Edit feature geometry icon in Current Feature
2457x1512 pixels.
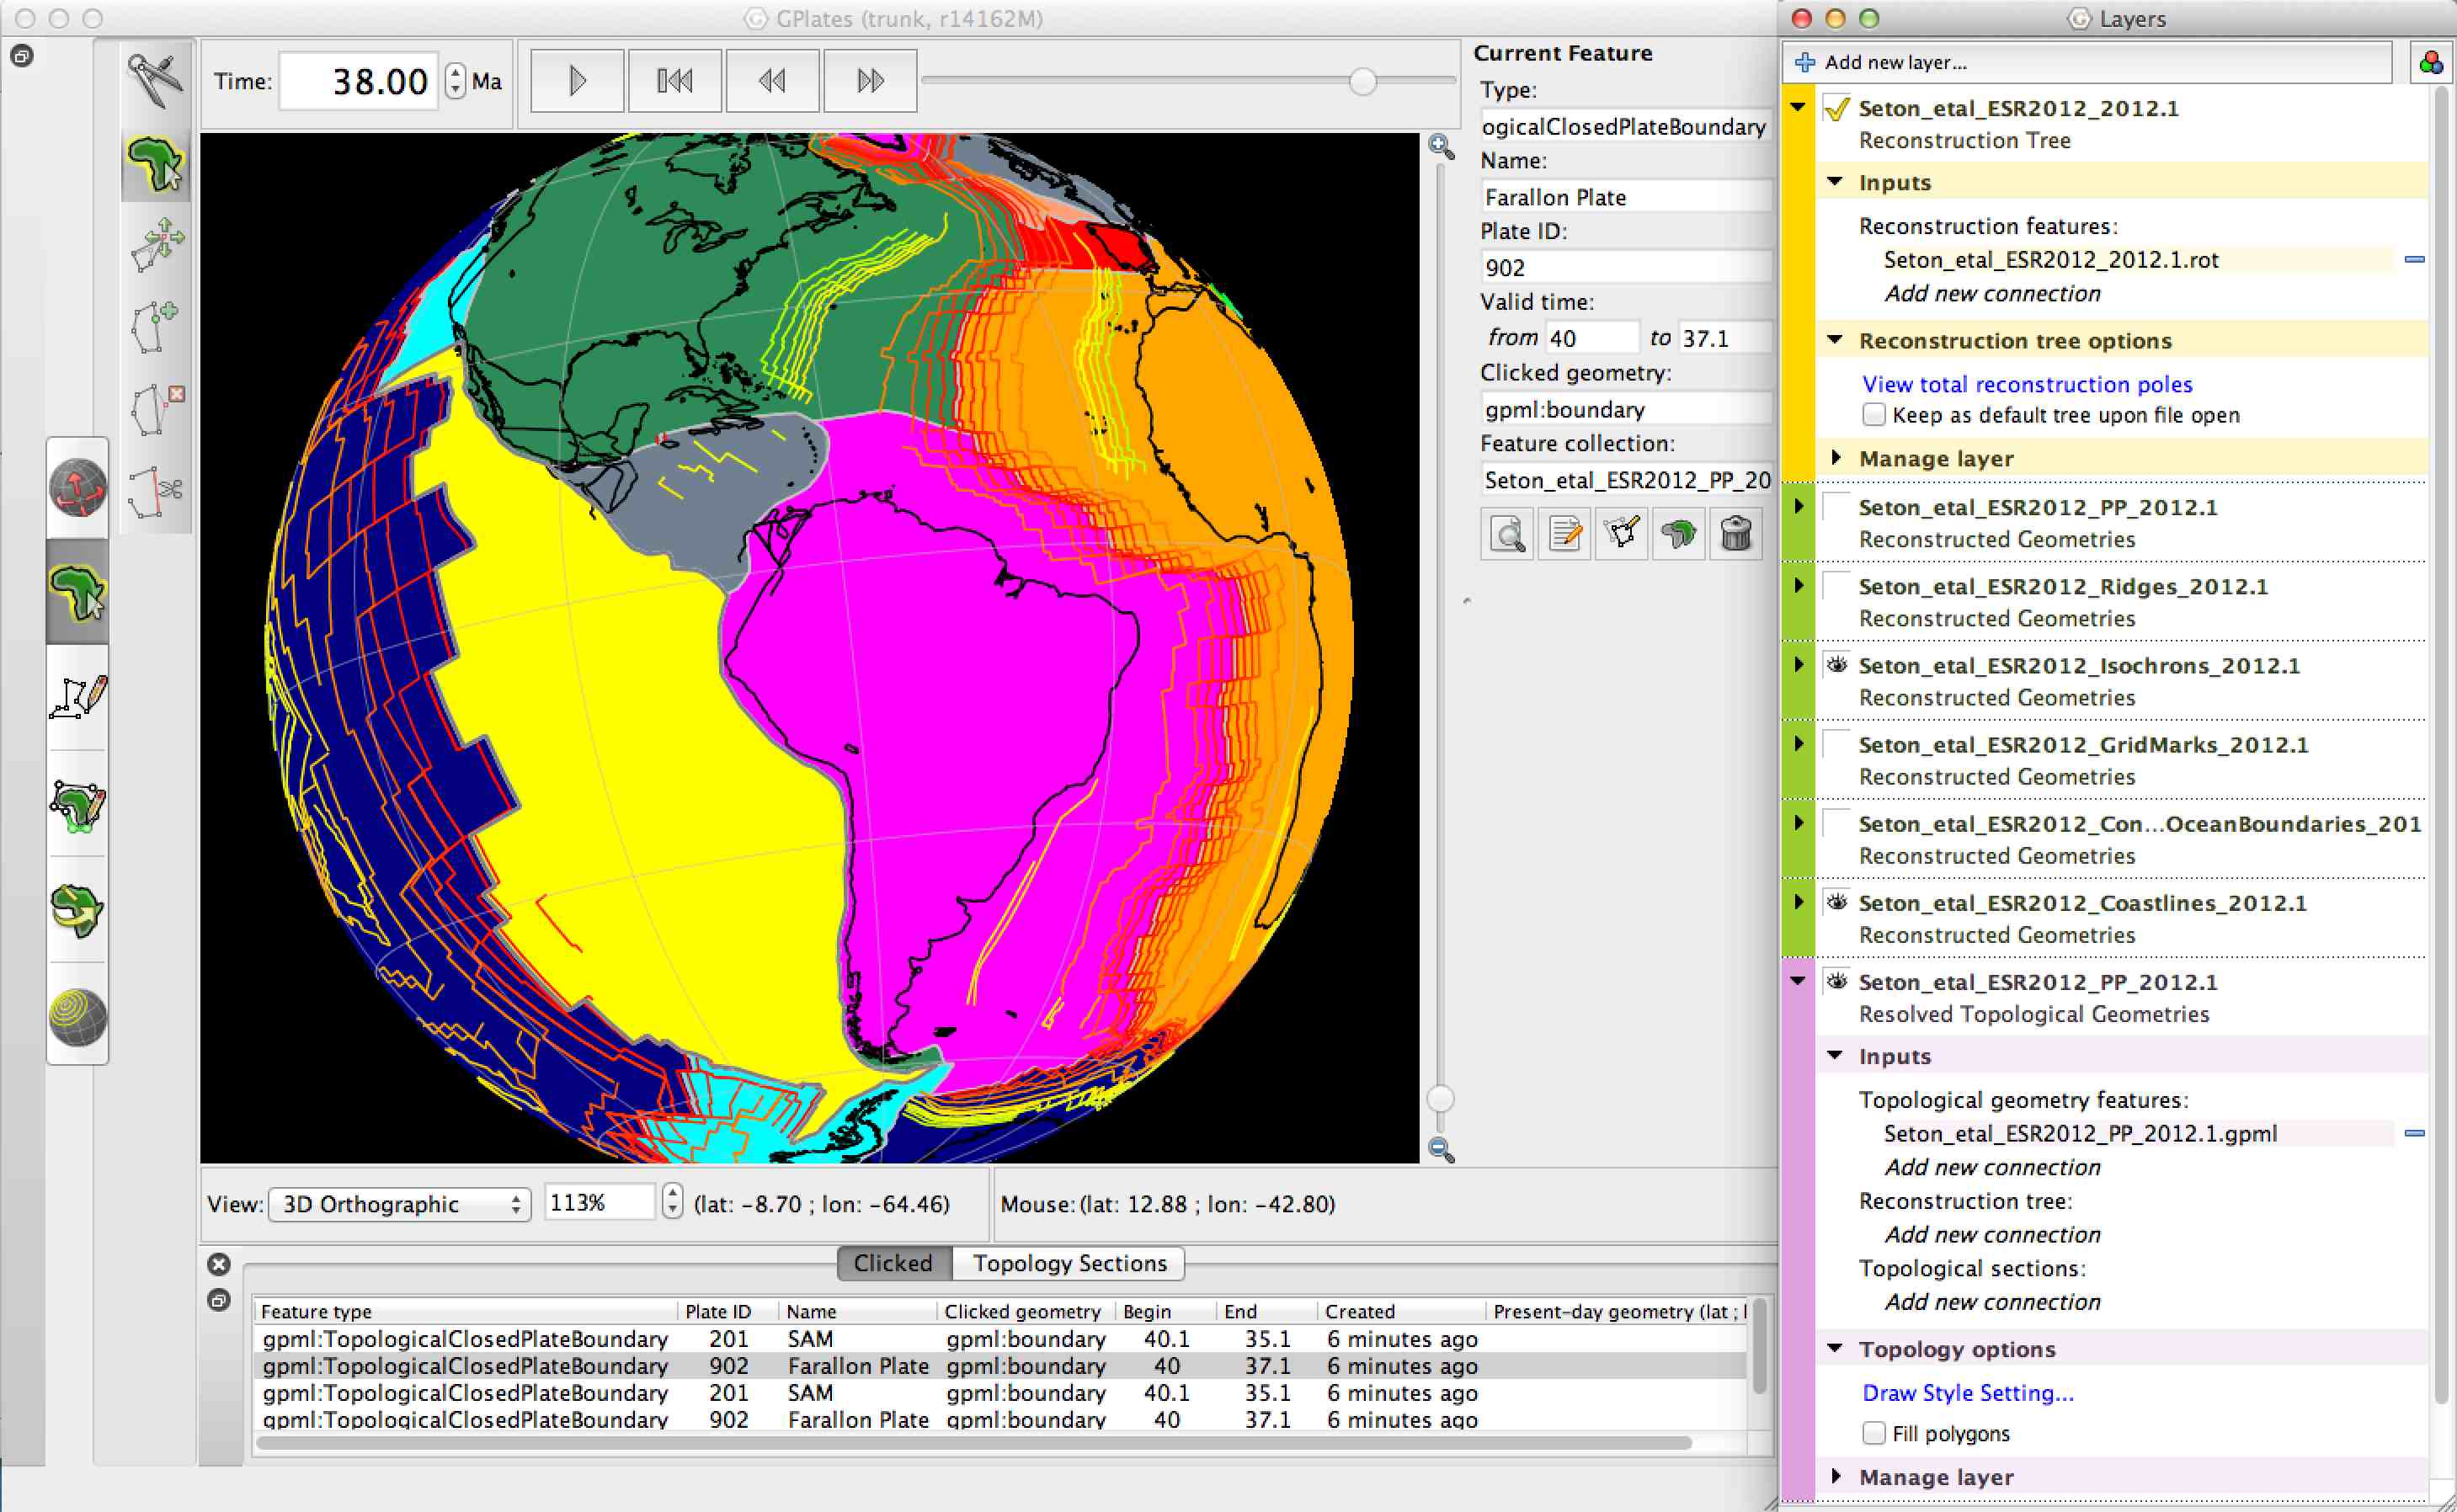point(1621,534)
